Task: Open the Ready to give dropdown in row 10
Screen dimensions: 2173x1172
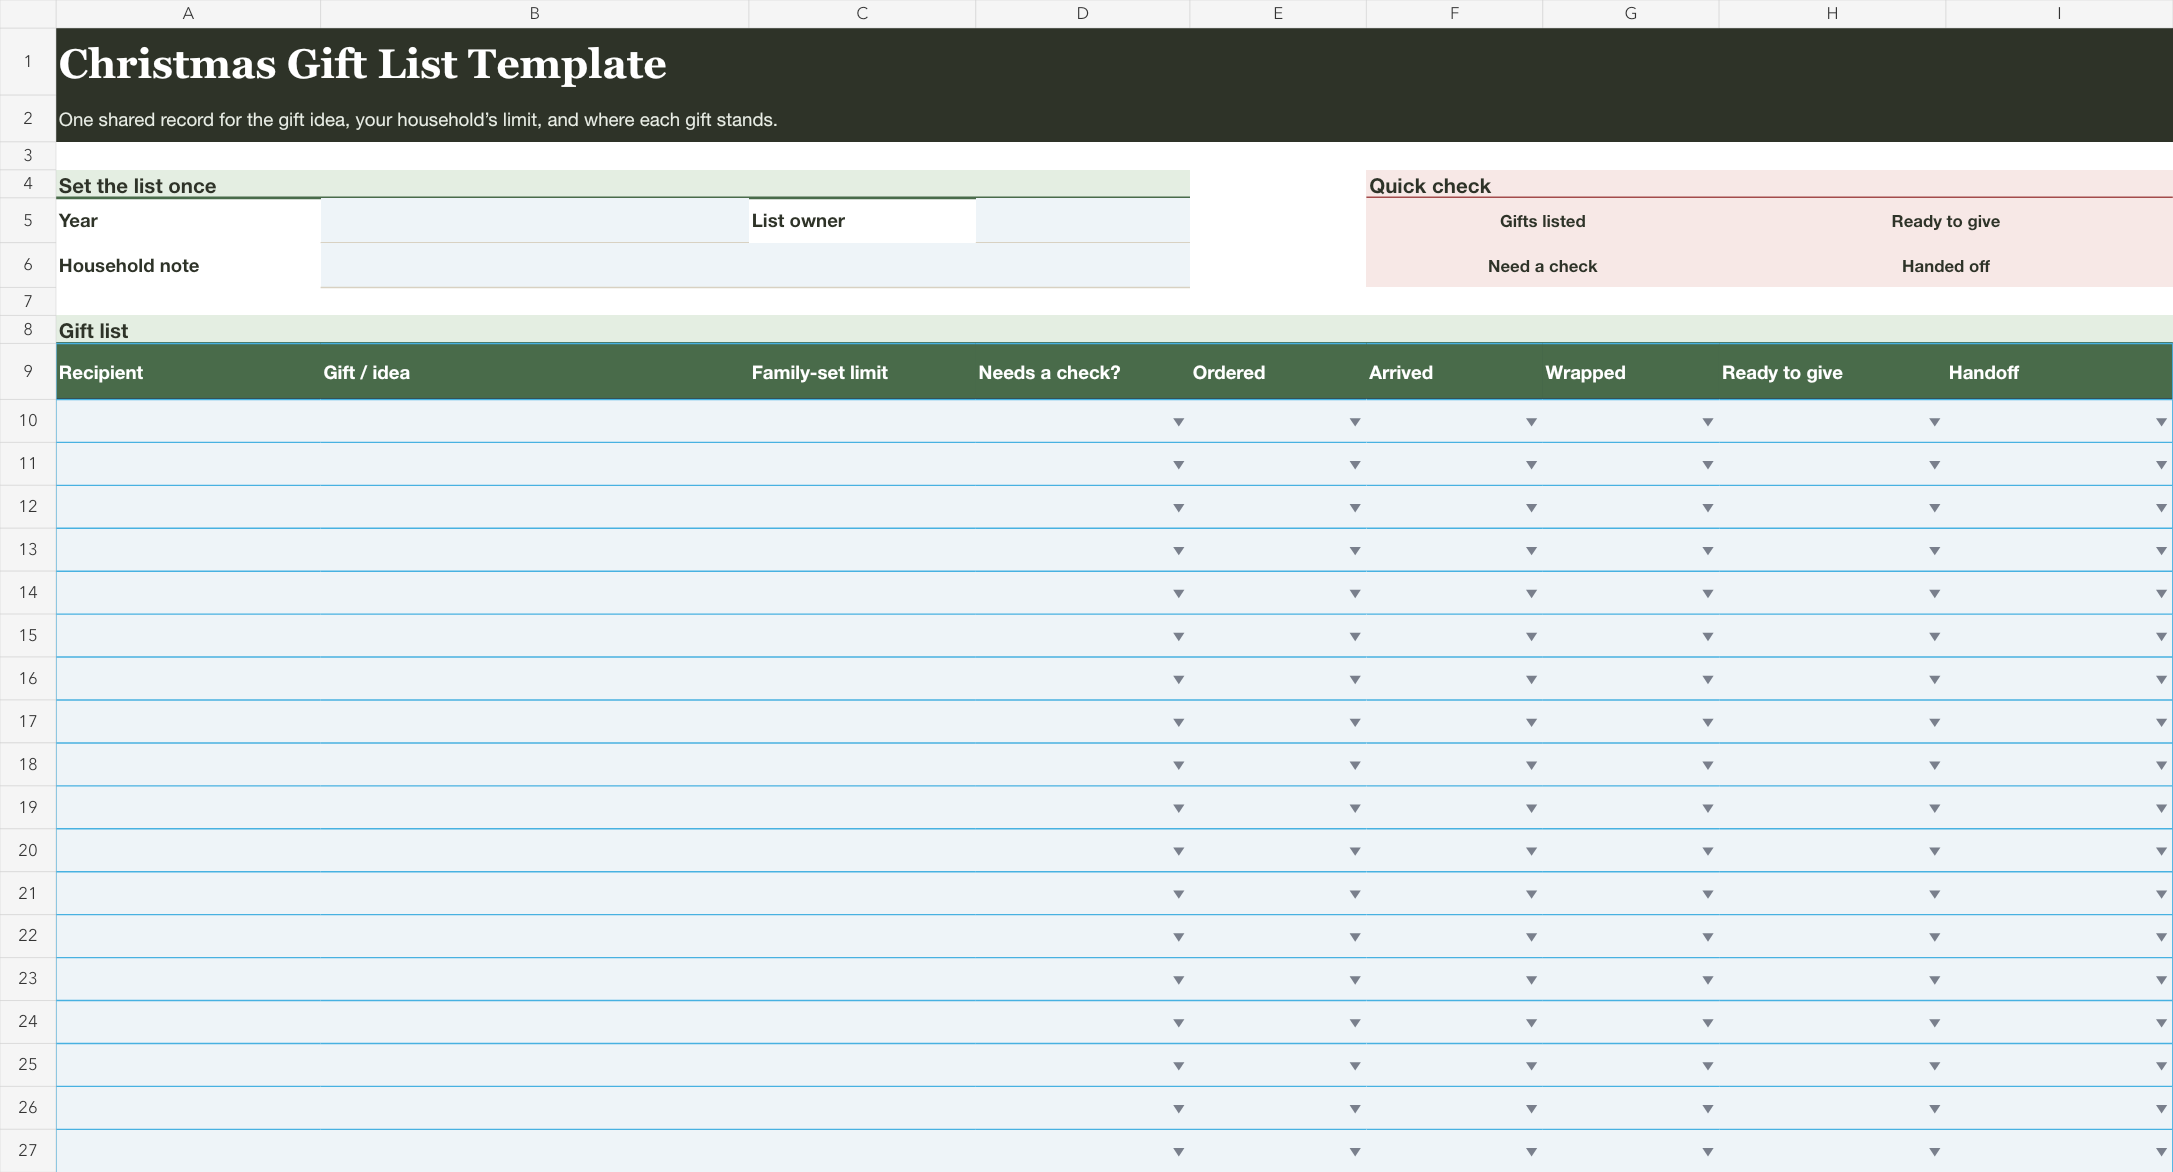Action: click(1934, 422)
